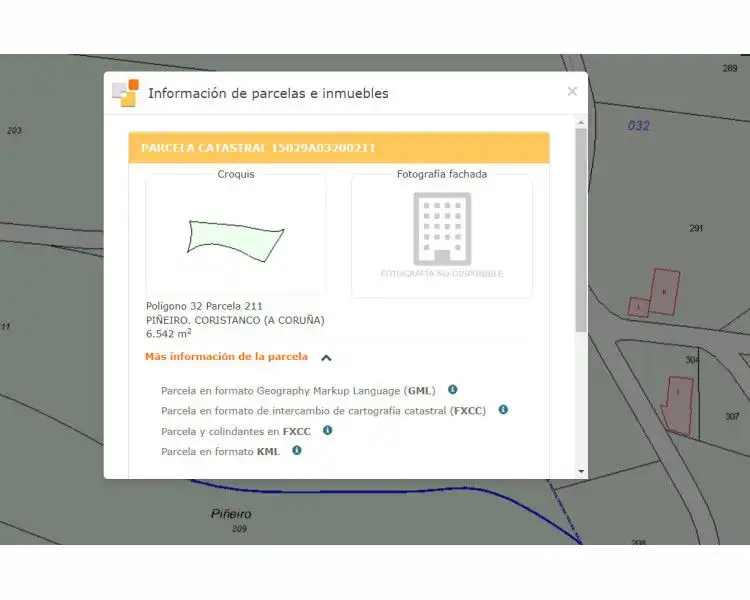Click parcel 307 label on the map
The height and width of the screenshot is (600, 750).
click(732, 416)
